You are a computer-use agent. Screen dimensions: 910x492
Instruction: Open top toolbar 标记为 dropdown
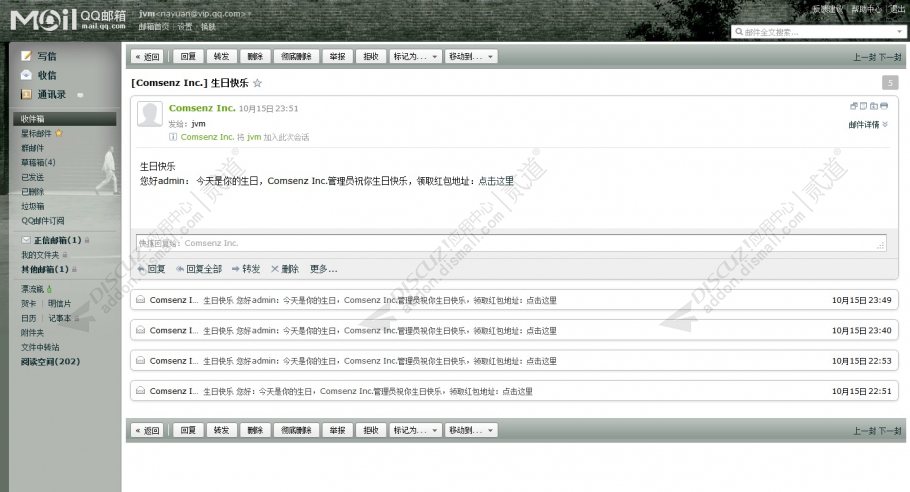(415, 56)
